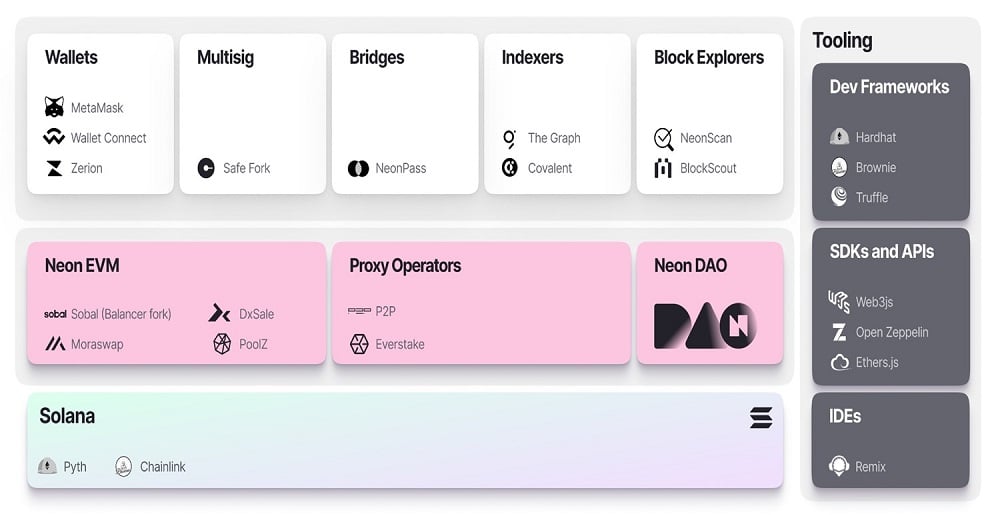This screenshot has height=515, width=1000.
Task: Select the Zerion icon in Wallets
Action: 55,168
